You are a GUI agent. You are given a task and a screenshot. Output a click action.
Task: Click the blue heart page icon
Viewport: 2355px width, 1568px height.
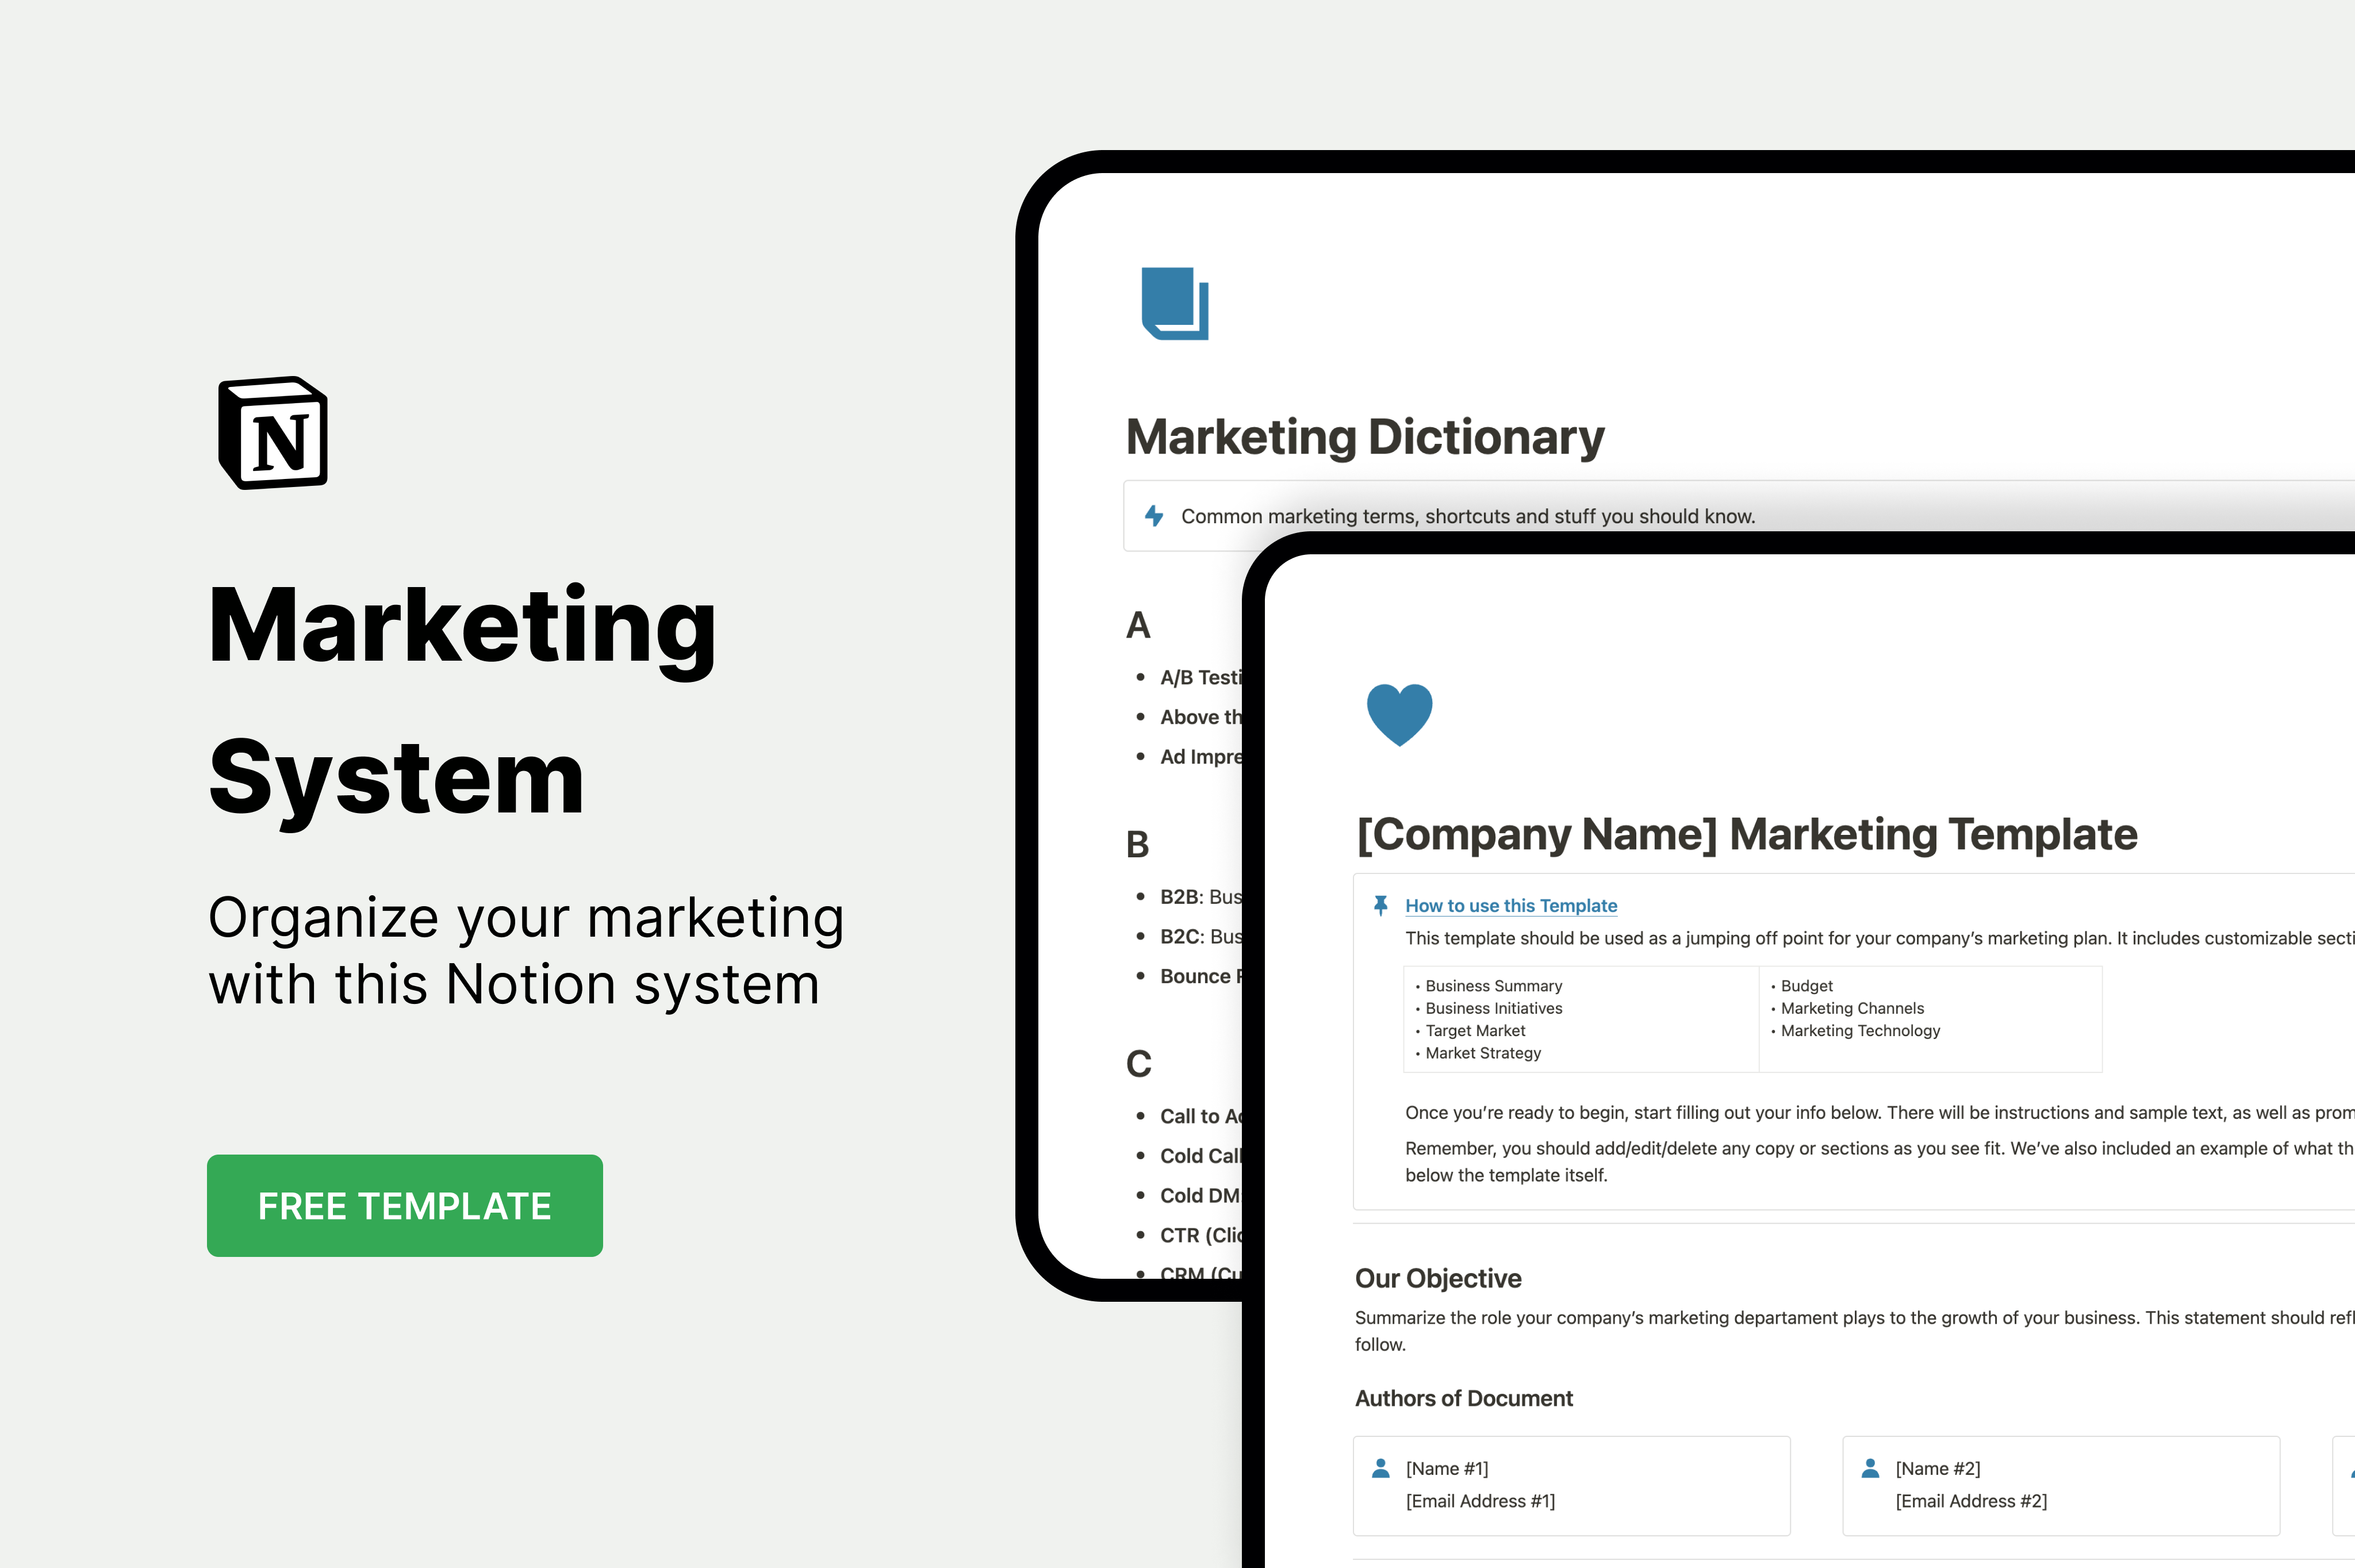pos(1399,715)
